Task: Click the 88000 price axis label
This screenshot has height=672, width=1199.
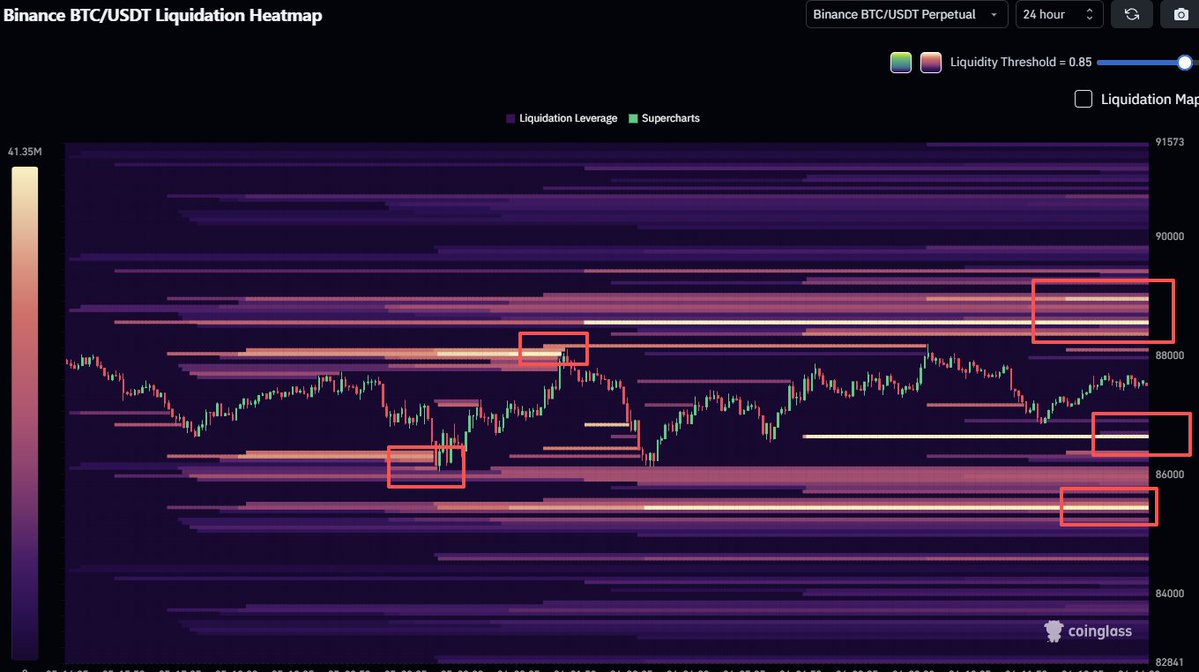Action: [1169, 355]
